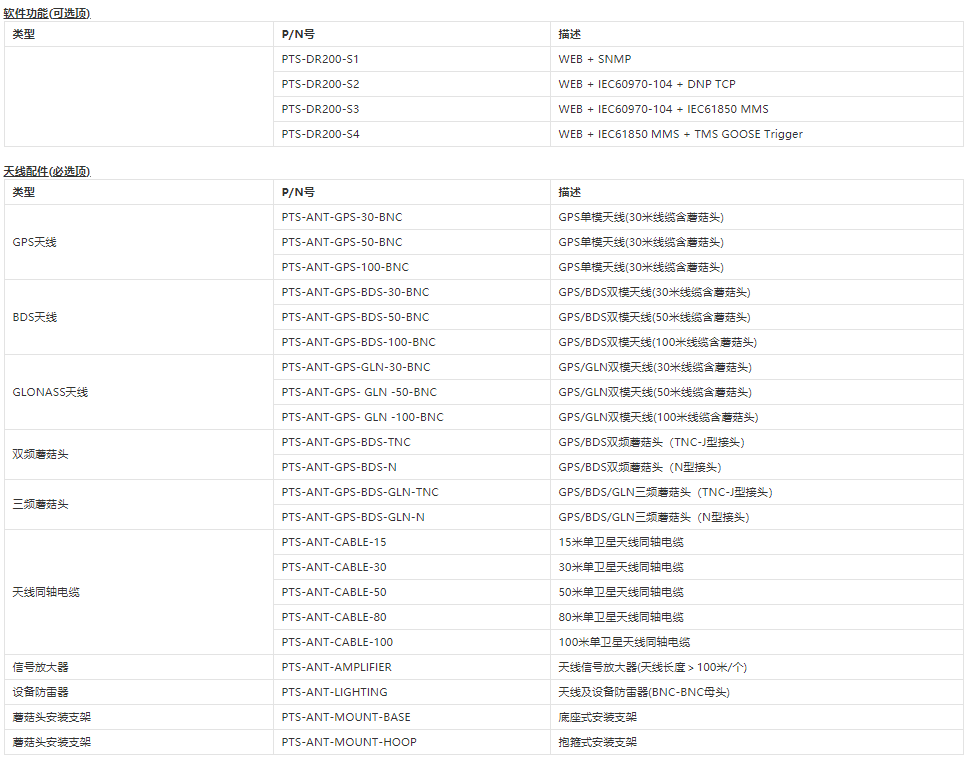968x759 pixels.
Task: Select the WEB + SNMP description
Action: [594, 59]
